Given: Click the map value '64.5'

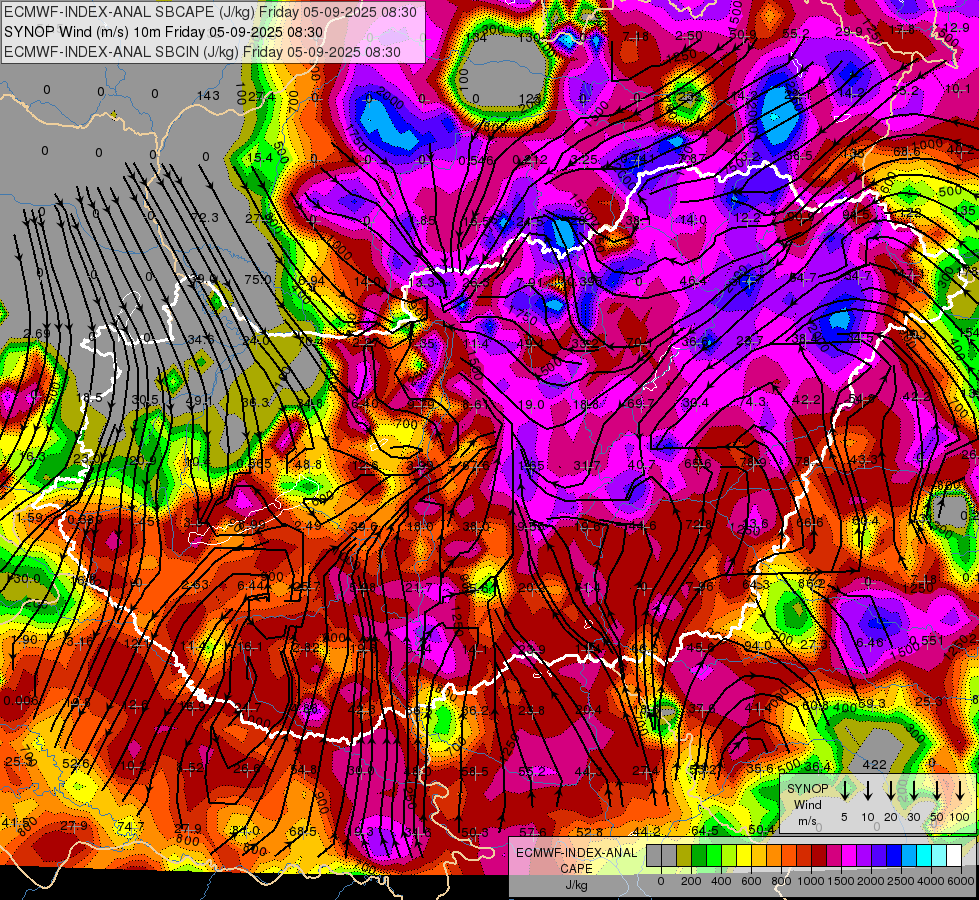Looking at the screenshot, I should (705, 831).
